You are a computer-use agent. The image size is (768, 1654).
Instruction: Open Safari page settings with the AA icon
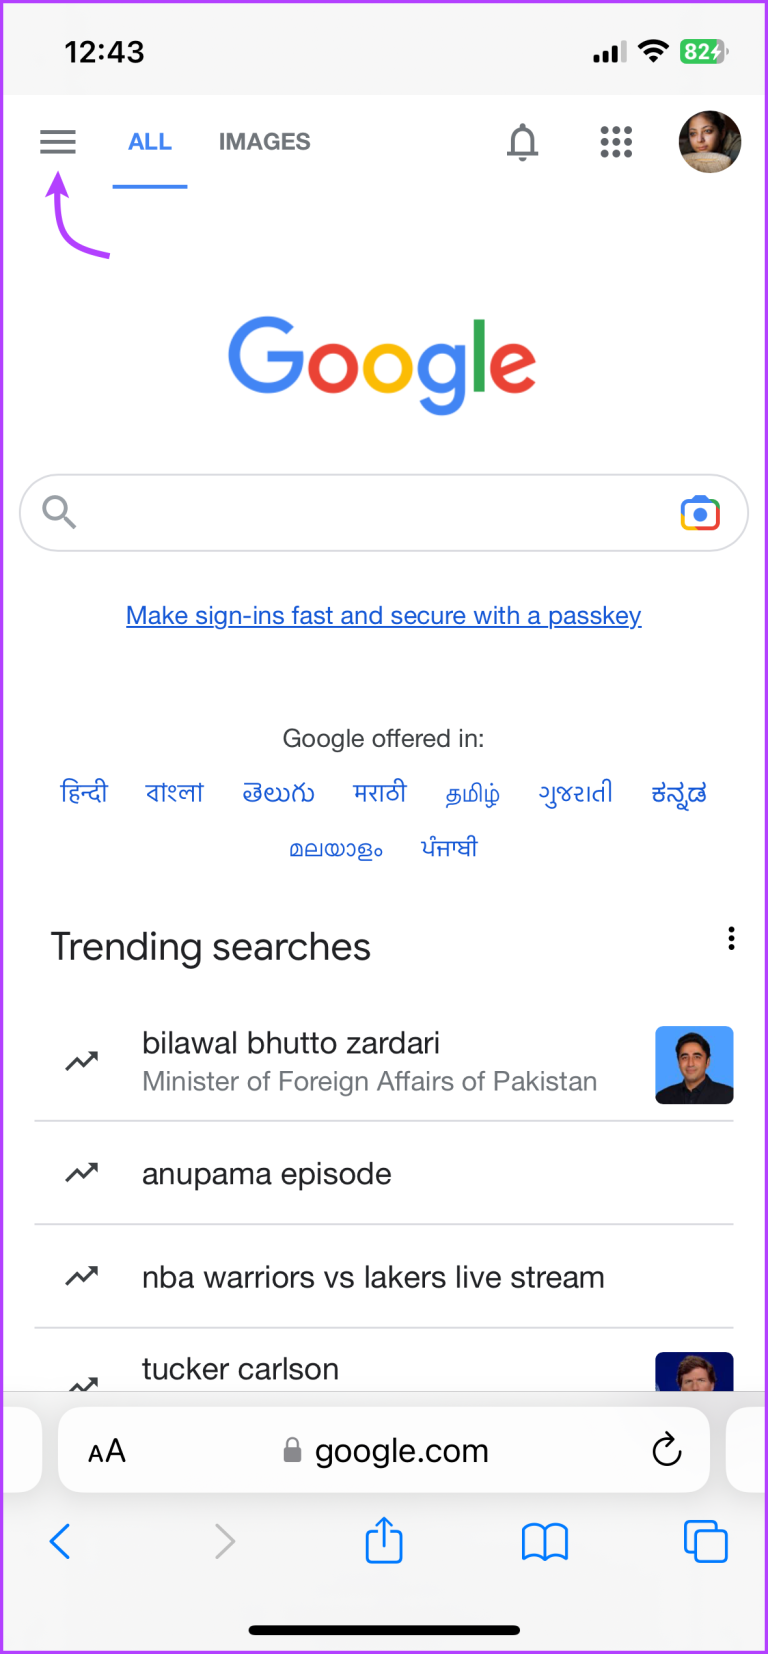tap(106, 1450)
